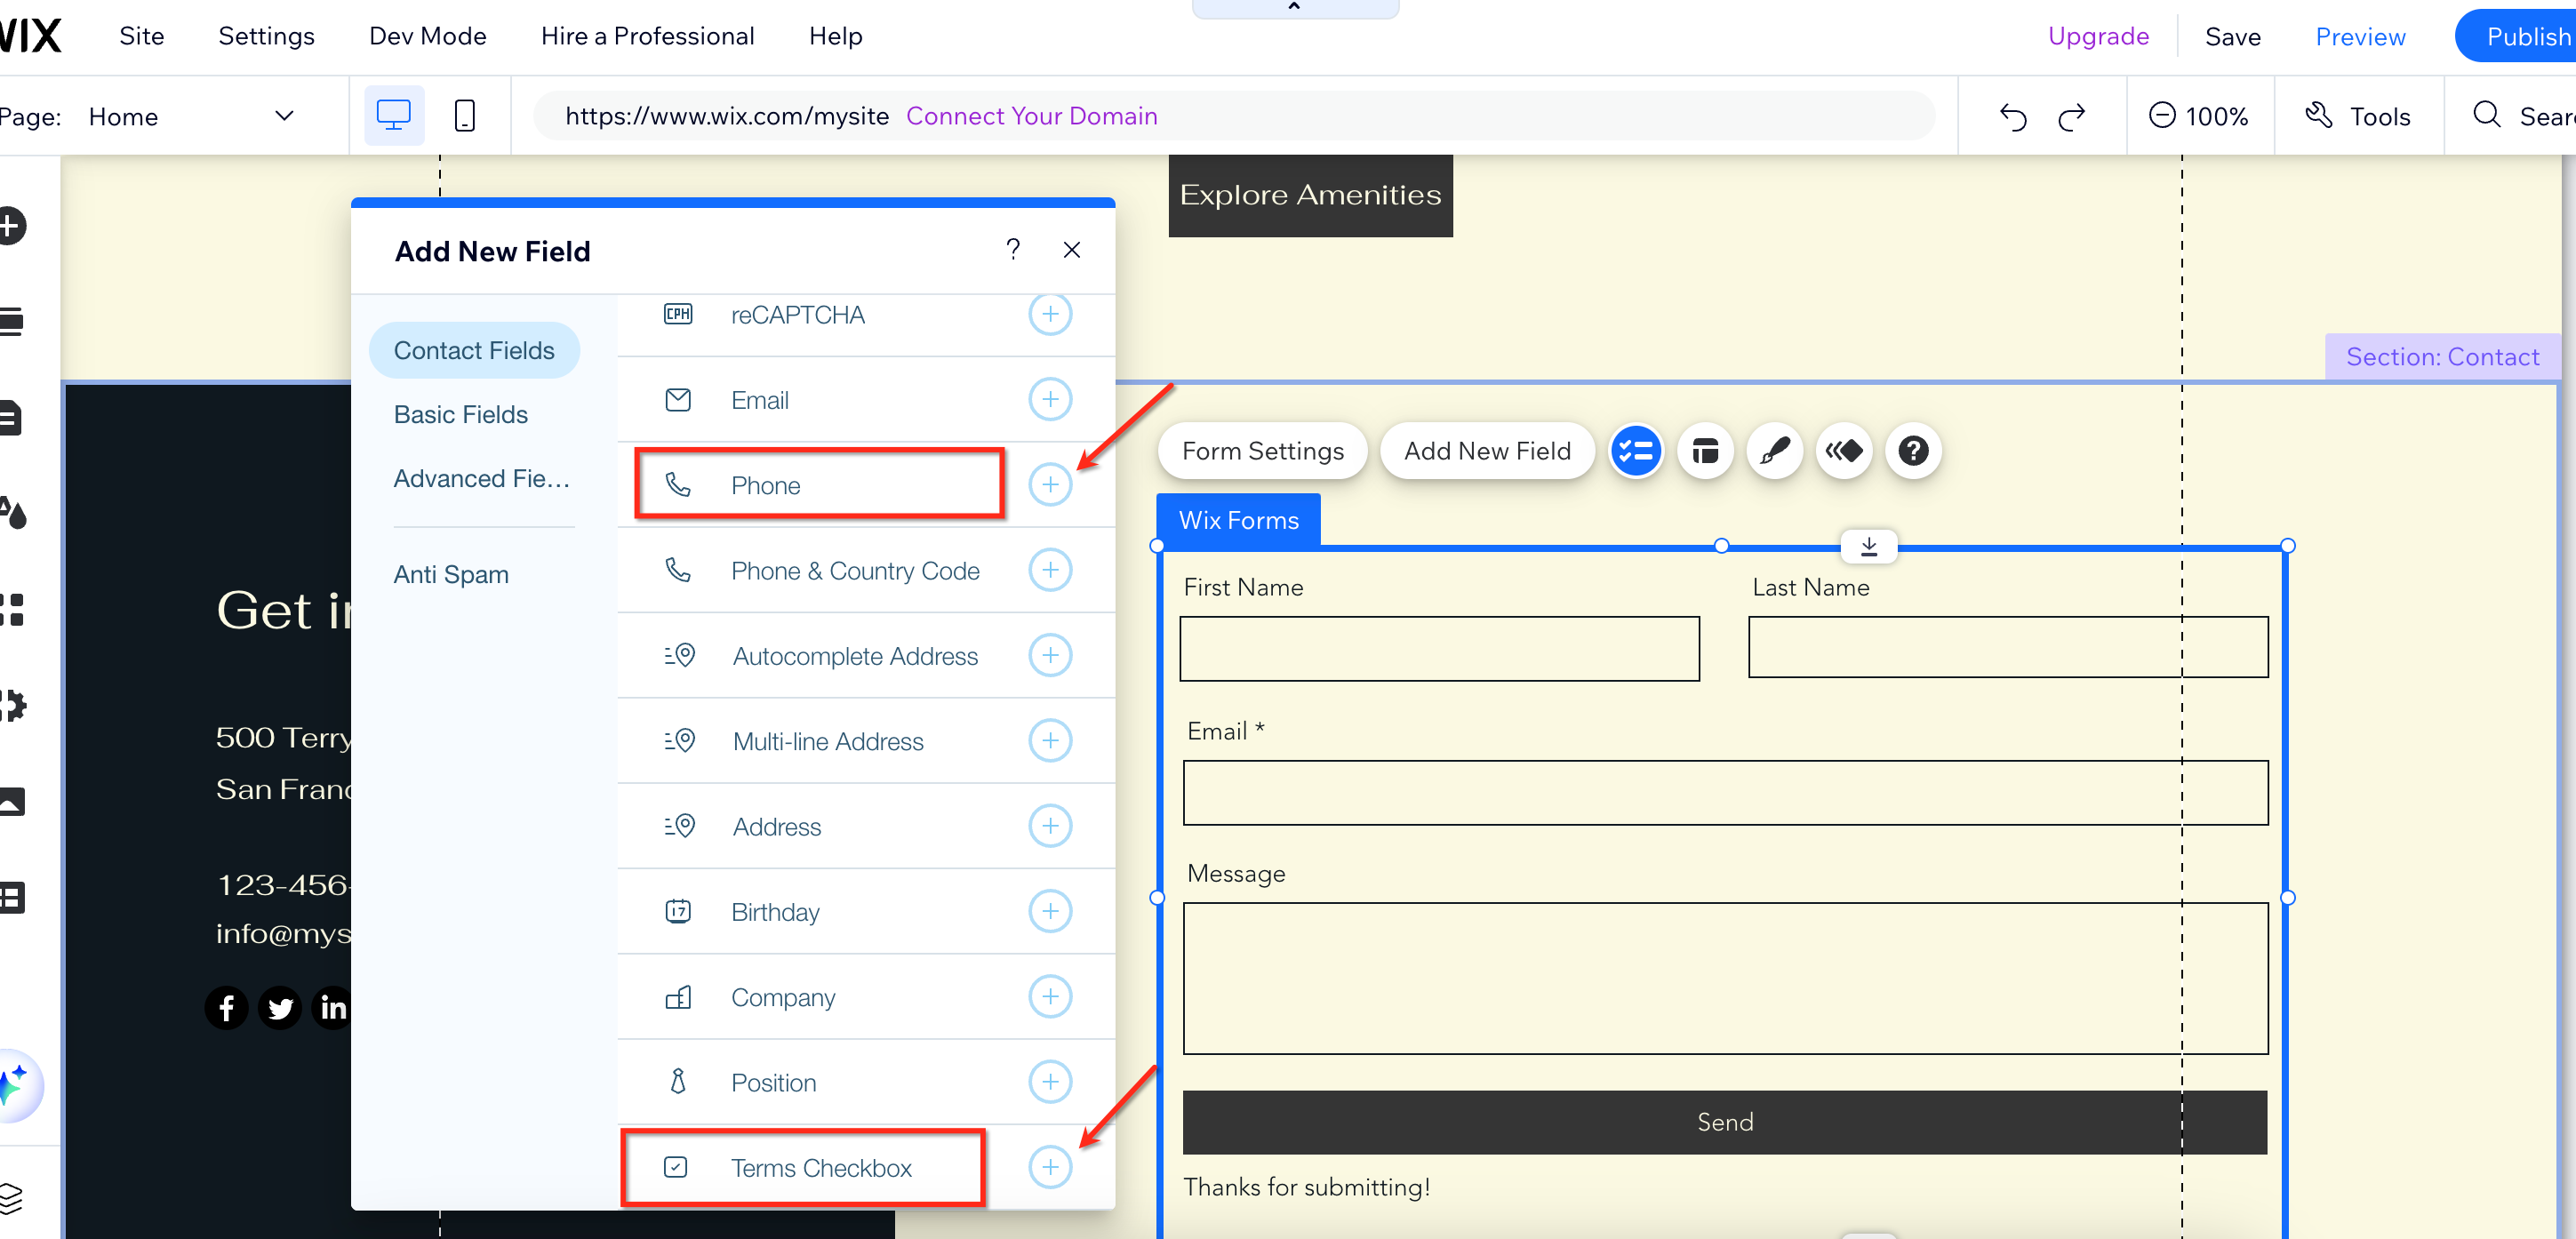Open Add New Field help question mark
Image resolution: width=2576 pixels, height=1239 pixels.
pos(1013,250)
